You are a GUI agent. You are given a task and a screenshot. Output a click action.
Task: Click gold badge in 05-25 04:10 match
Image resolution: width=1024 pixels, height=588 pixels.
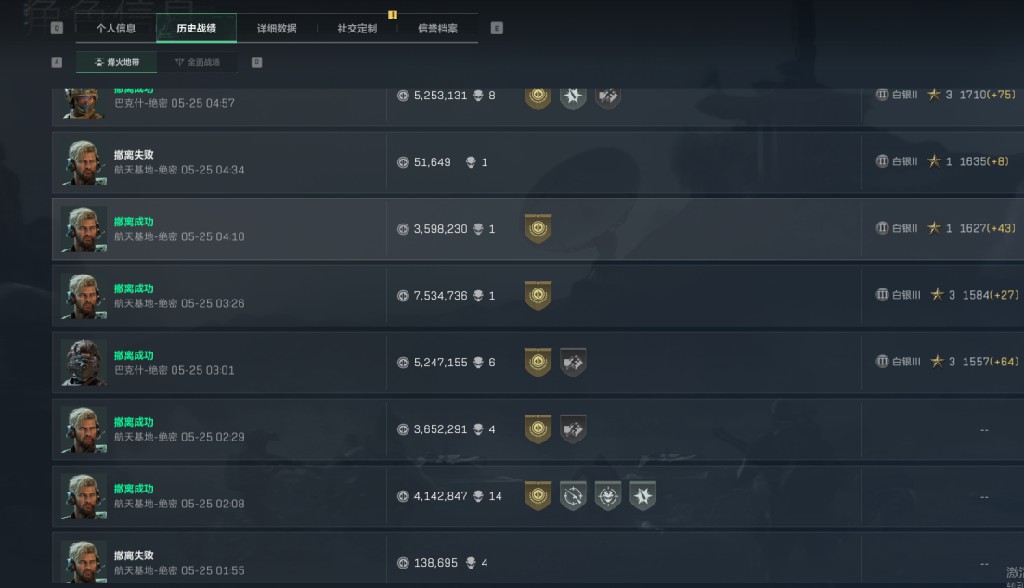click(x=538, y=229)
